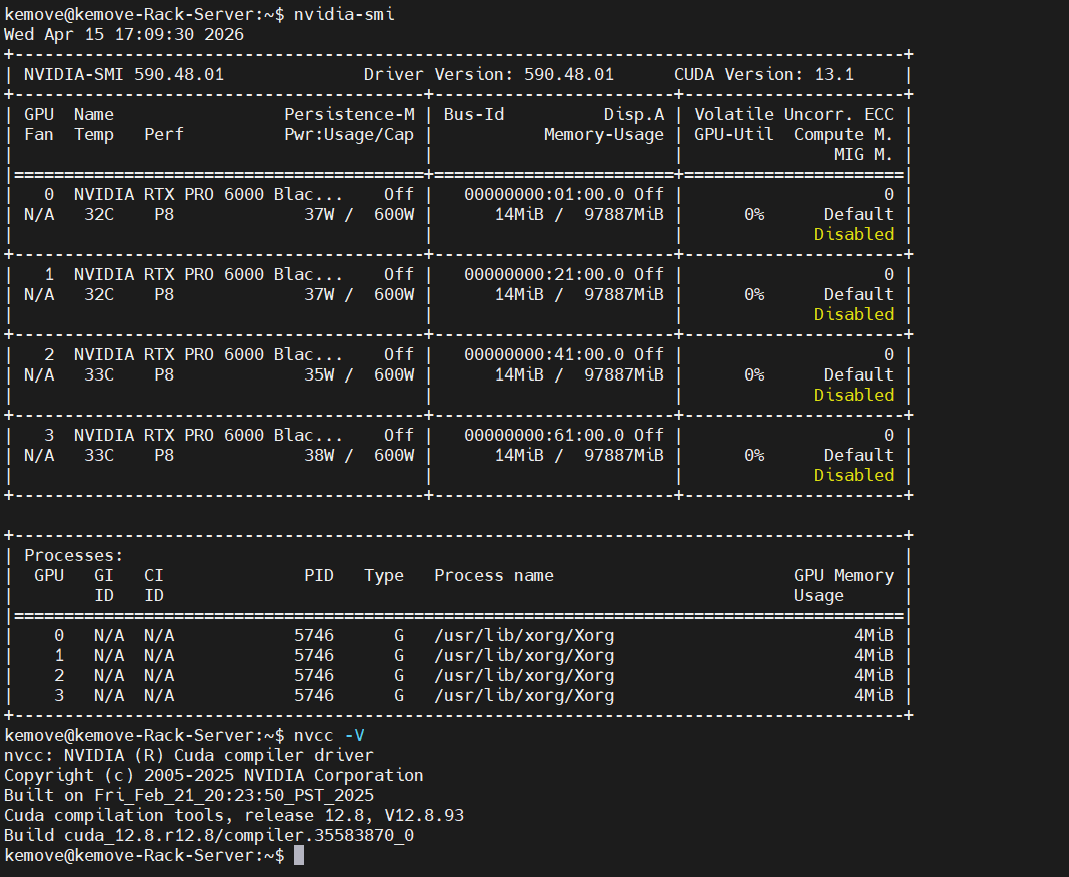The image size is (1069, 877).
Task: Click the 'Pwr:Usage/Cap' column header
Action: click(x=349, y=134)
